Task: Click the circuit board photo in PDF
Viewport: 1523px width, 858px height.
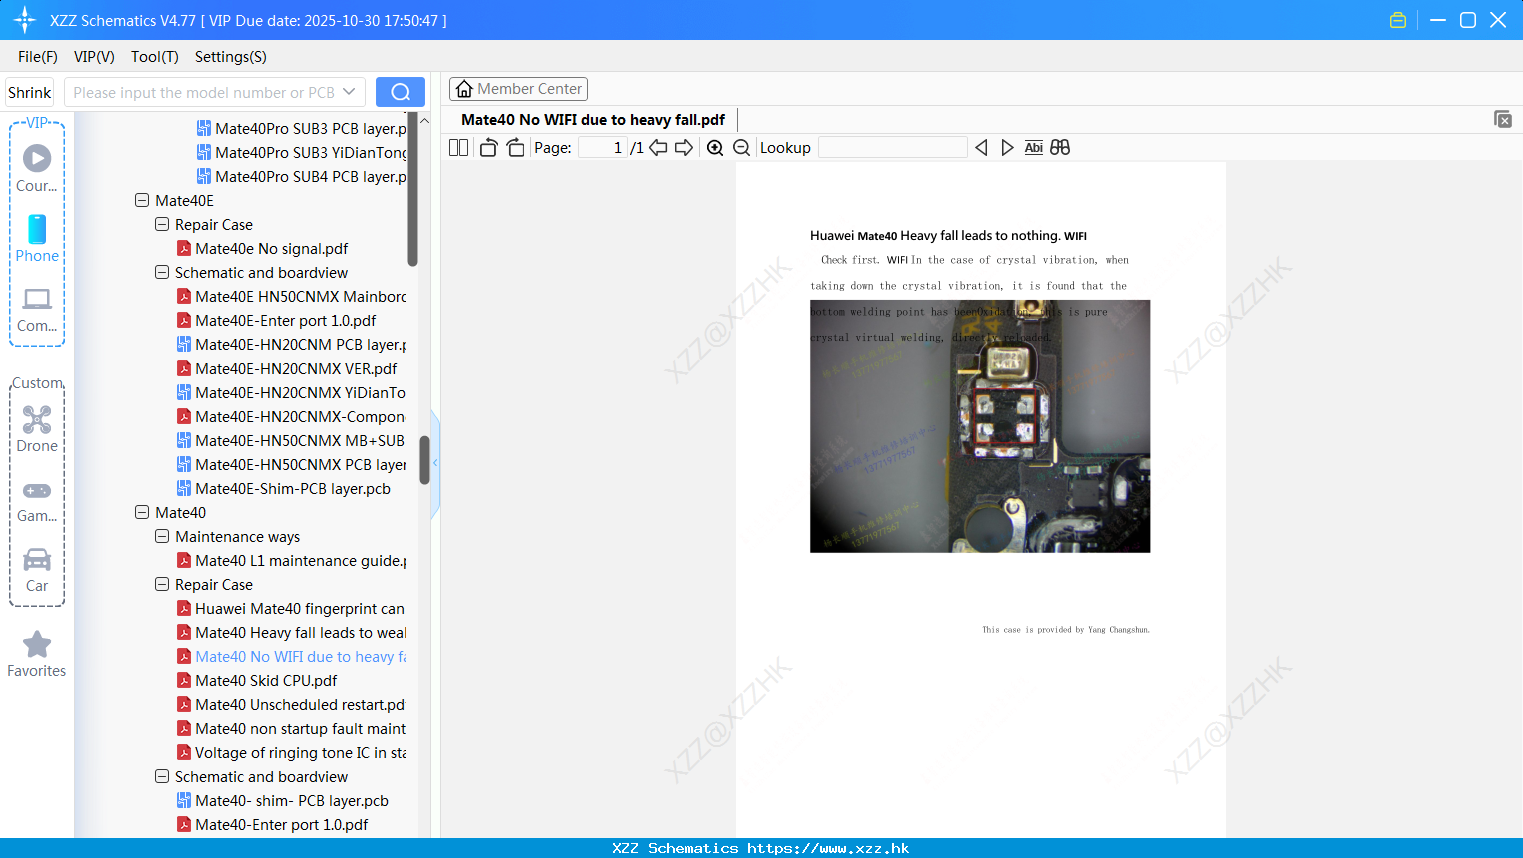Action: pyautogui.click(x=980, y=426)
